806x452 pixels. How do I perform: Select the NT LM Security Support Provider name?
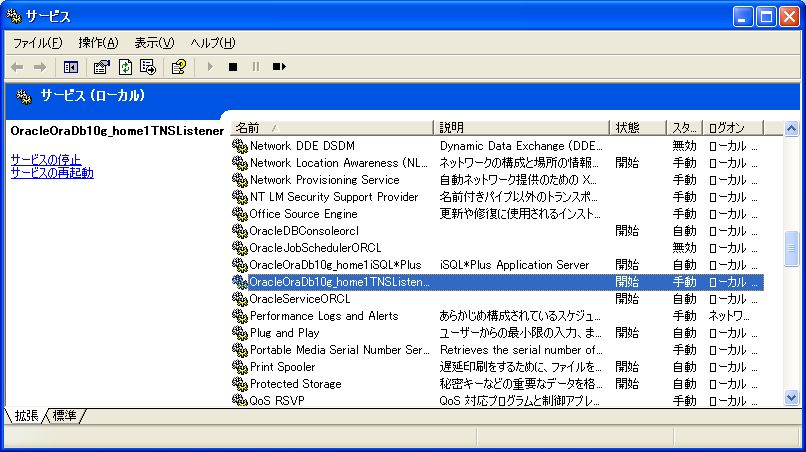[334, 197]
